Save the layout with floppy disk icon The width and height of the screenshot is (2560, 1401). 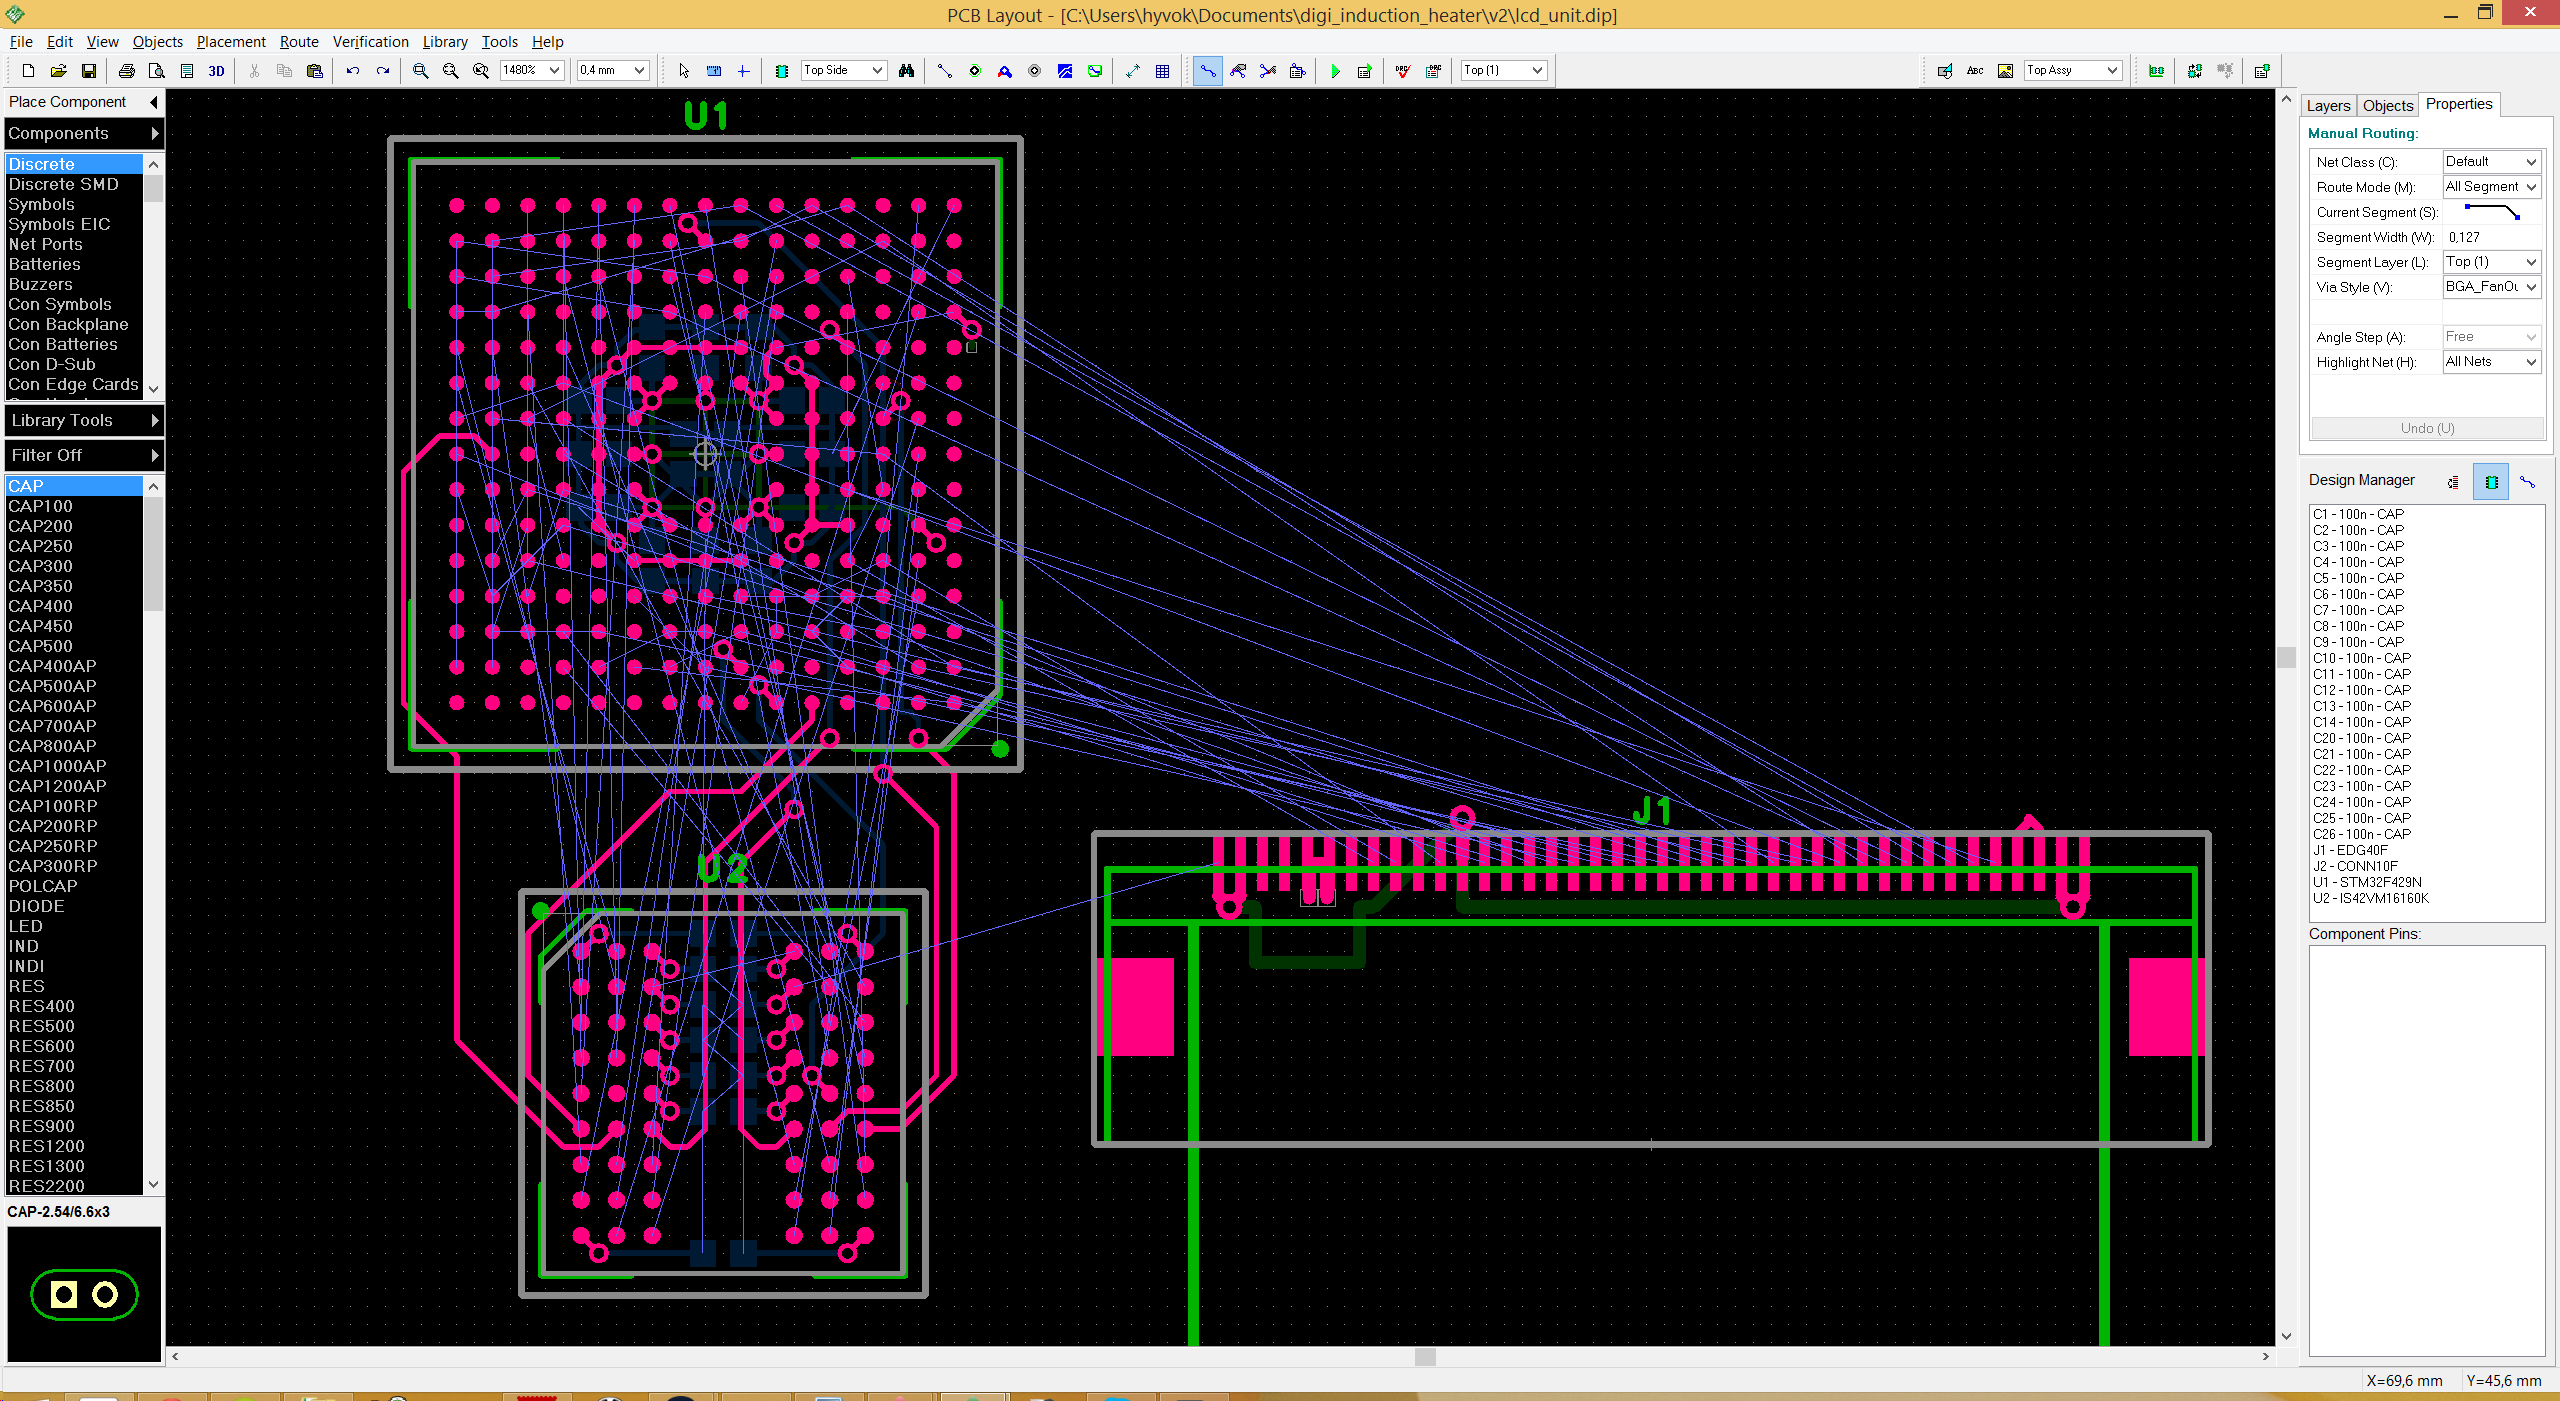click(88, 70)
